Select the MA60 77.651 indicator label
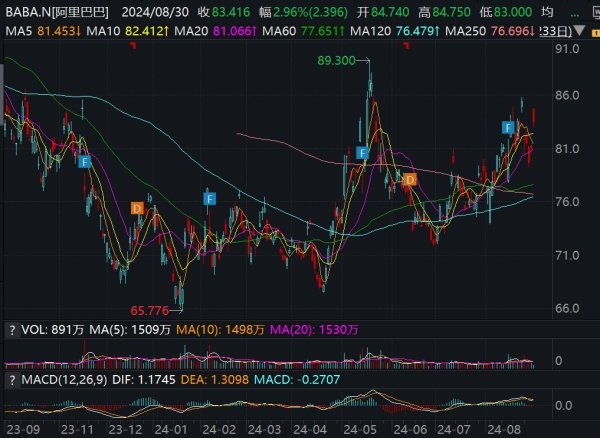 coord(303,31)
